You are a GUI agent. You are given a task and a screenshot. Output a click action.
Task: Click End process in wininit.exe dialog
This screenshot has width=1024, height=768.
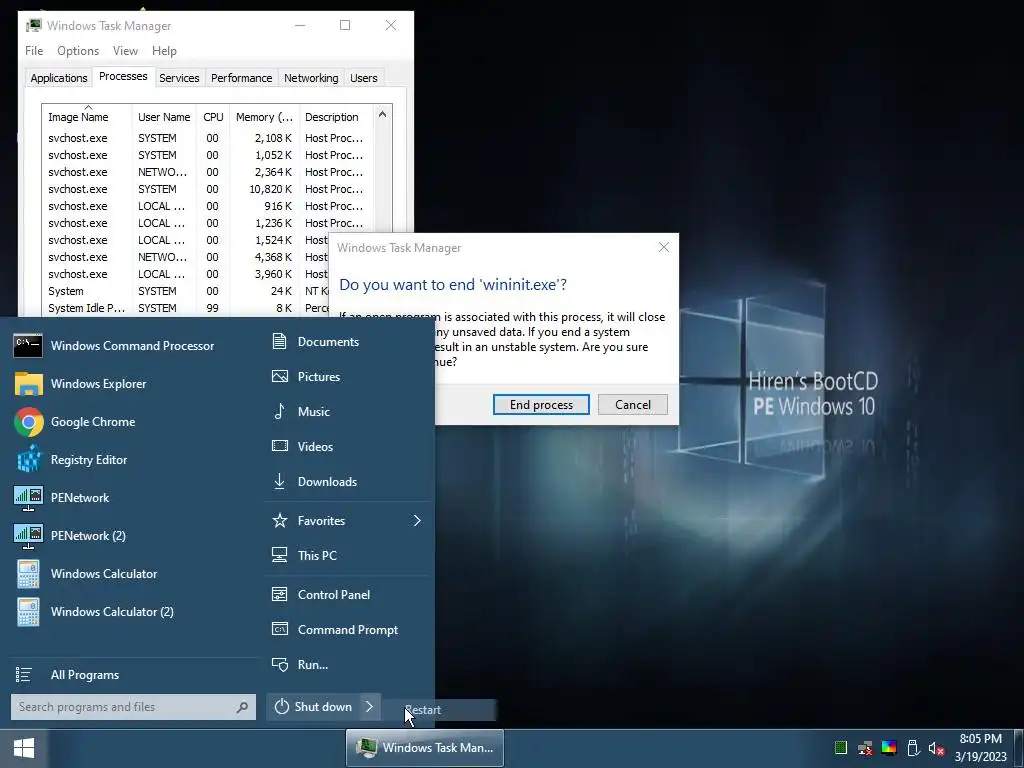(x=541, y=404)
